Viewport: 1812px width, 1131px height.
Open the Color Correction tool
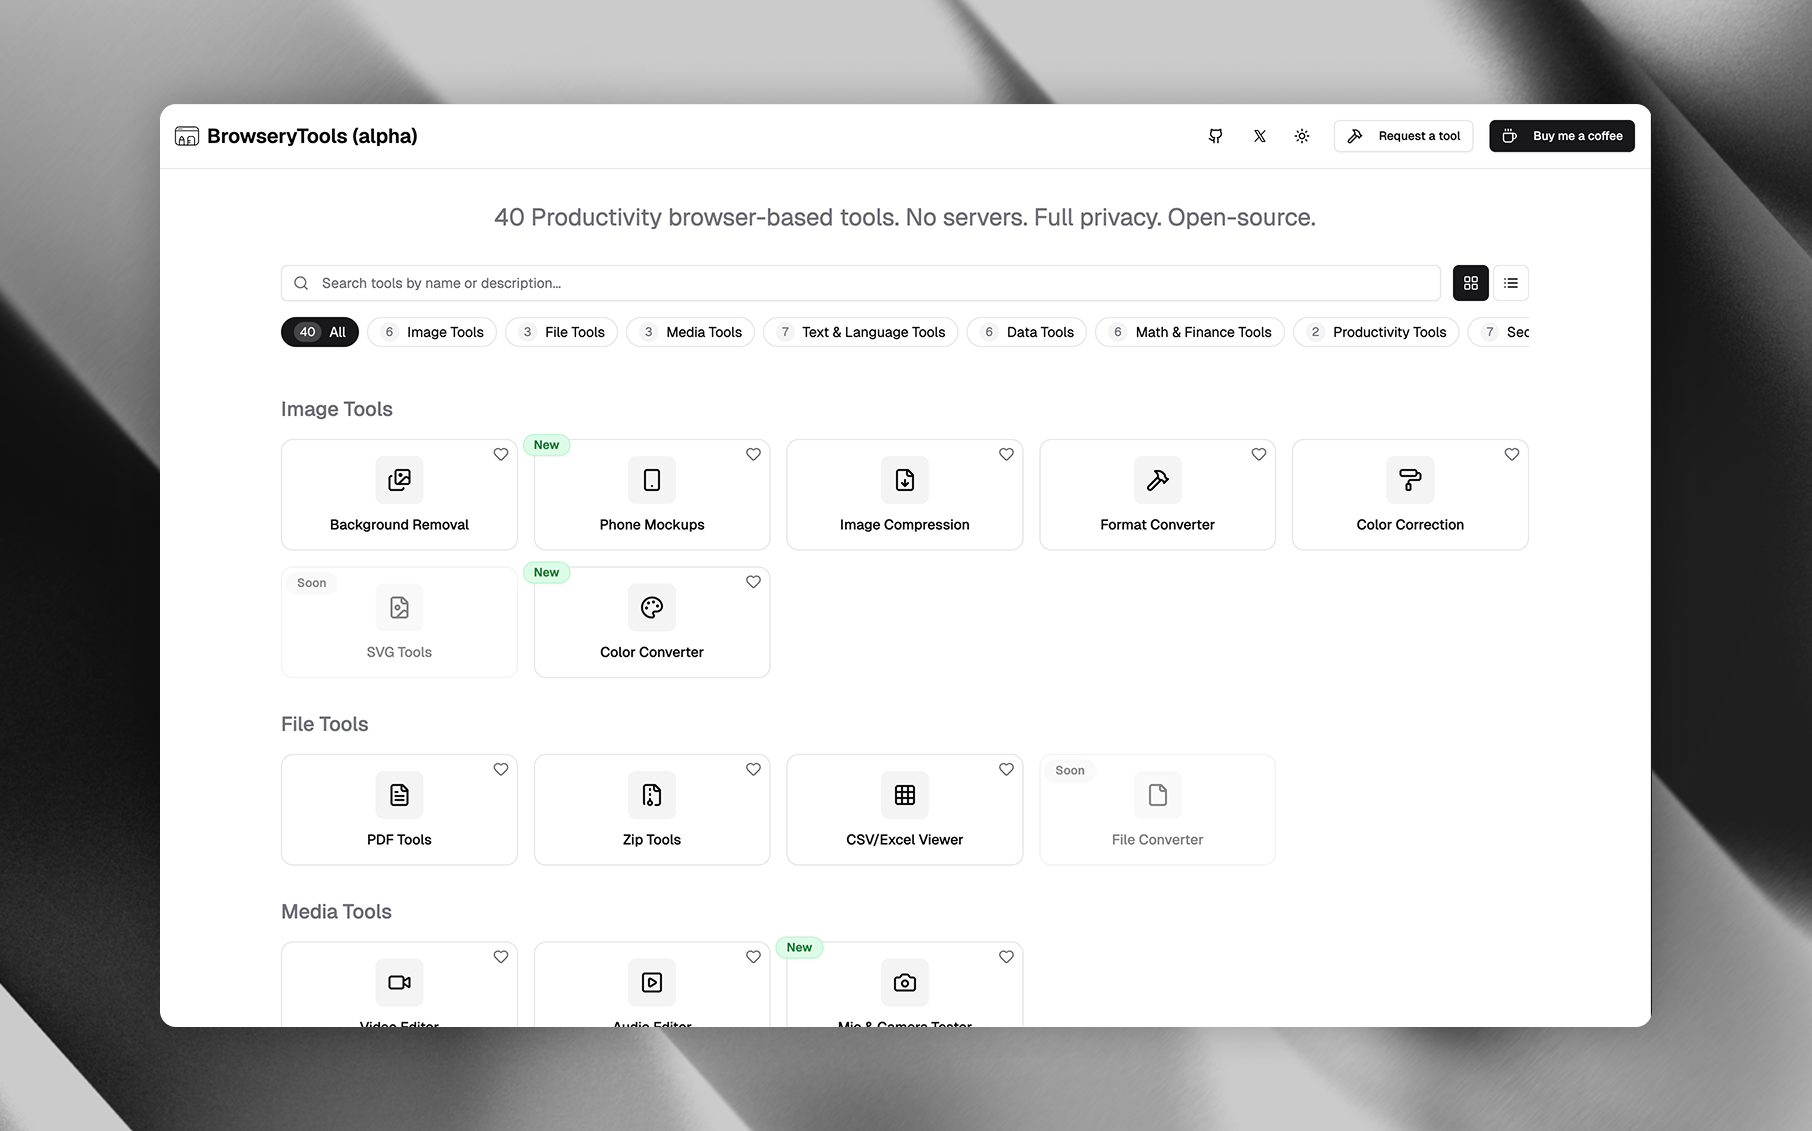tap(1409, 494)
